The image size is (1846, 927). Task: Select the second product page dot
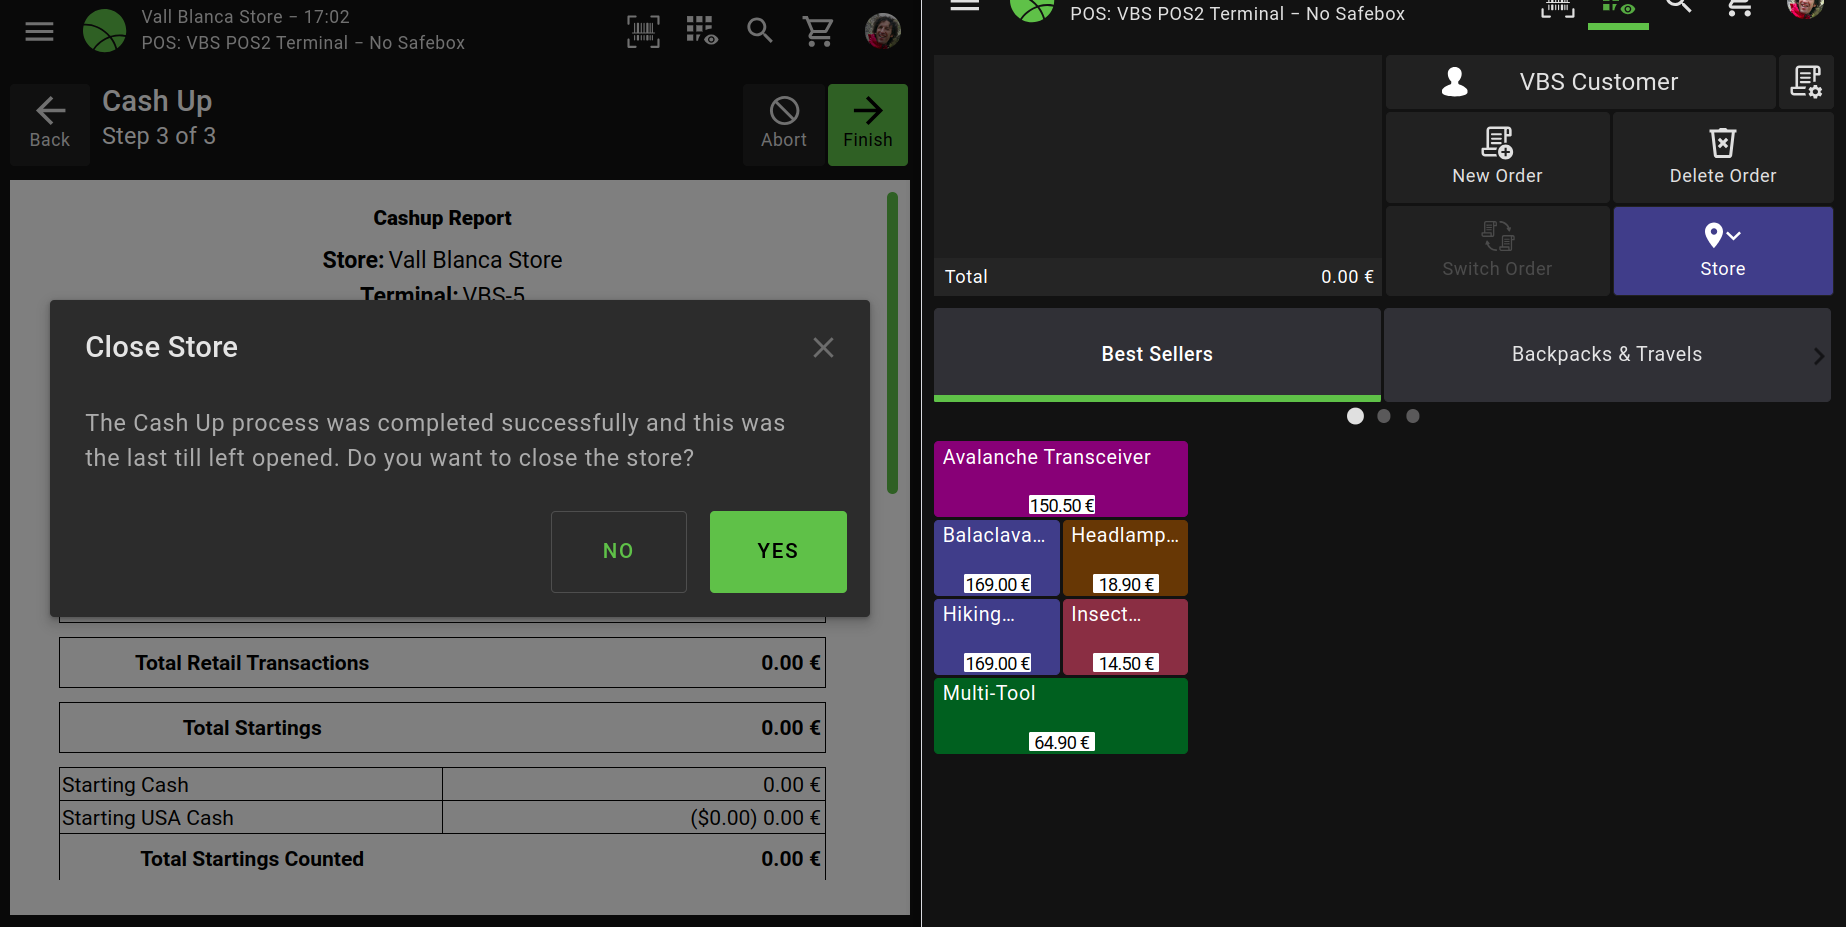click(x=1384, y=416)
